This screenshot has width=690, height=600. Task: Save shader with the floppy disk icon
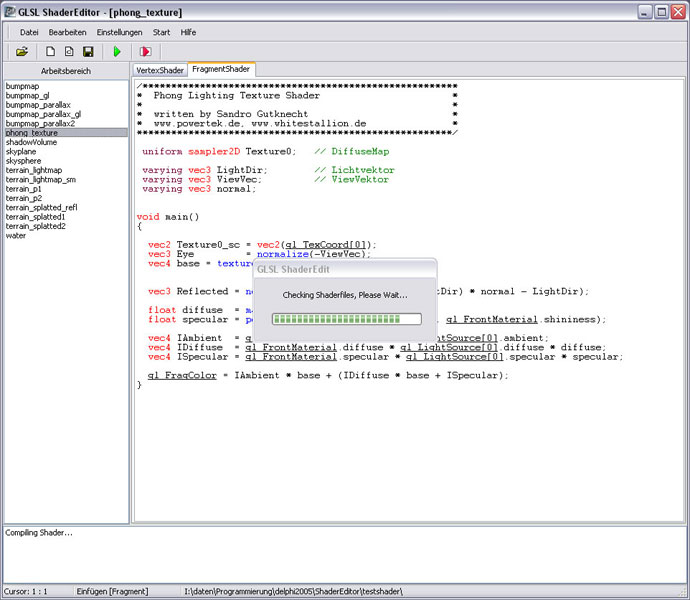(x=88, y=51)
